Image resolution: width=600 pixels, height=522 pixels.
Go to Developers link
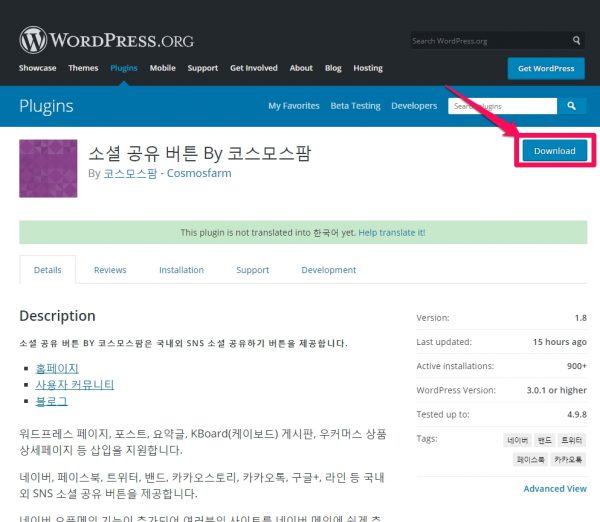pyautogui.click(x=414, y=106)
